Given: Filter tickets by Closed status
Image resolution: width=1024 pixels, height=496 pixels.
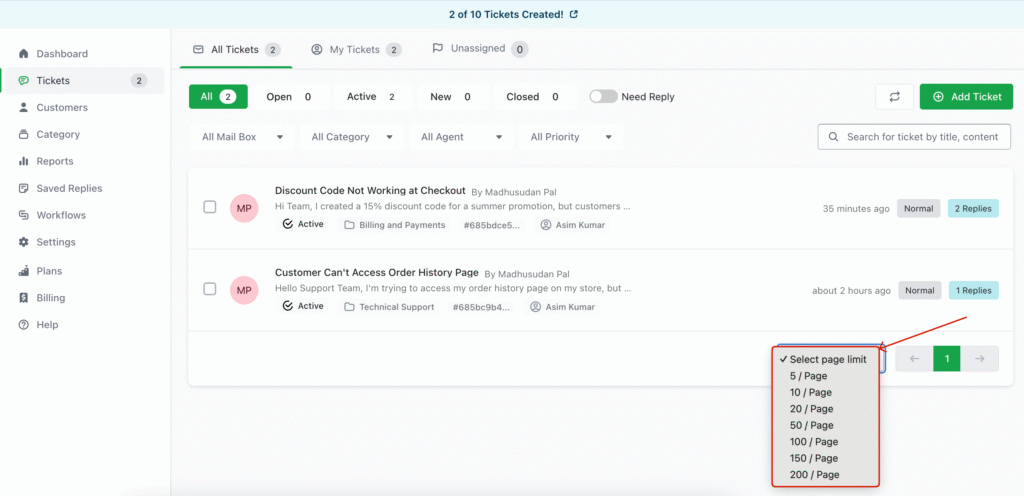Looking at the screenshot, I should point(534,97).
